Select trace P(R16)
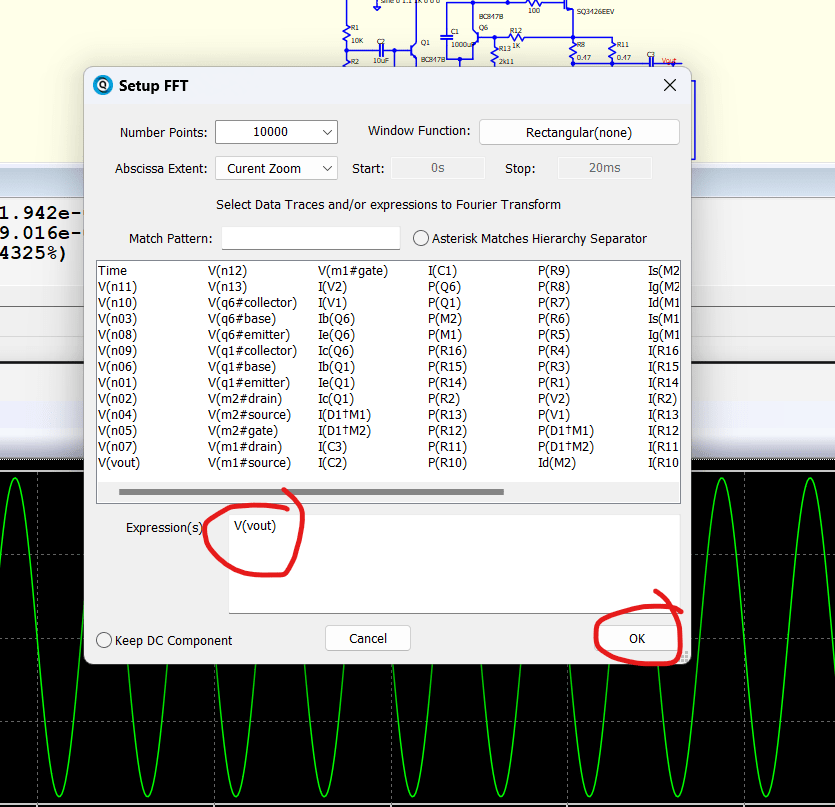Image resolution: width=835 pixels, height=807 pixels. [447, 350]
